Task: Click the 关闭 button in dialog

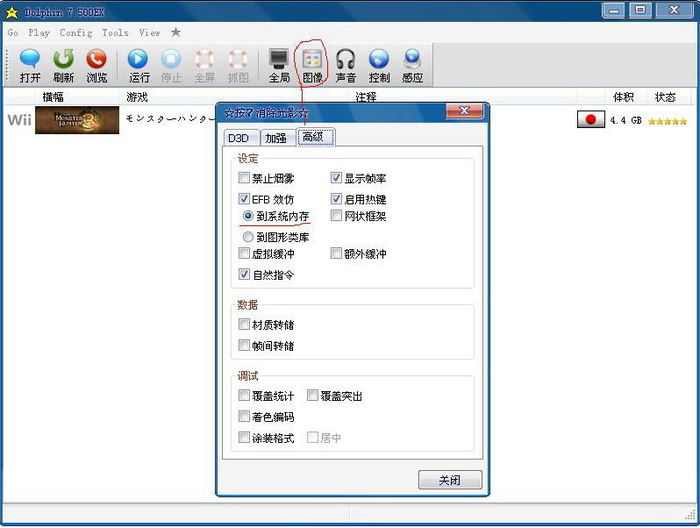Action: [450, 480]
